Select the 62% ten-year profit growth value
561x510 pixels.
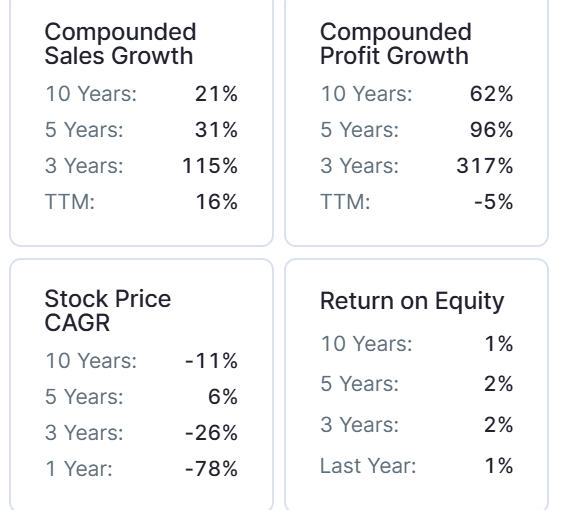(x=492, y=94)
